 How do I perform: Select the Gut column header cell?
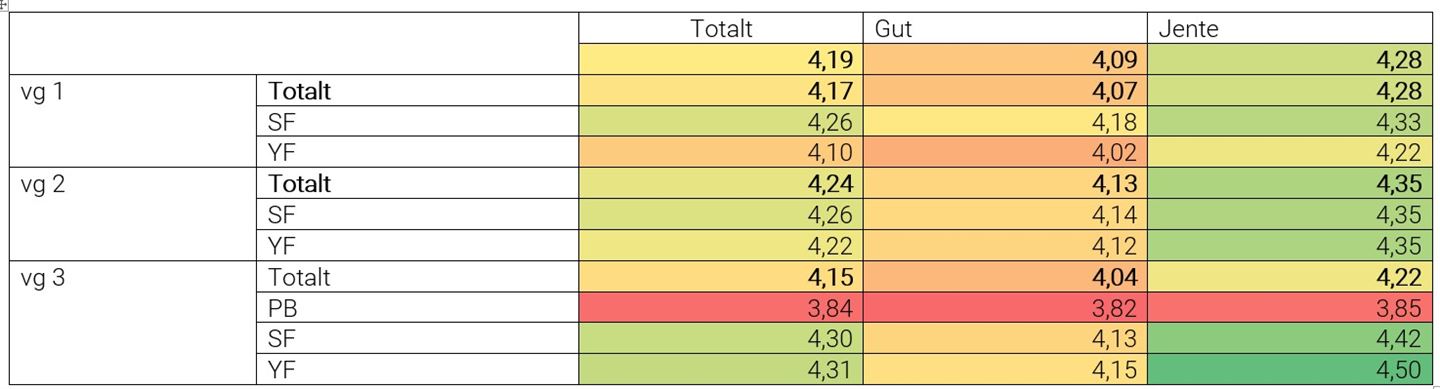[x=1004, y=28]
